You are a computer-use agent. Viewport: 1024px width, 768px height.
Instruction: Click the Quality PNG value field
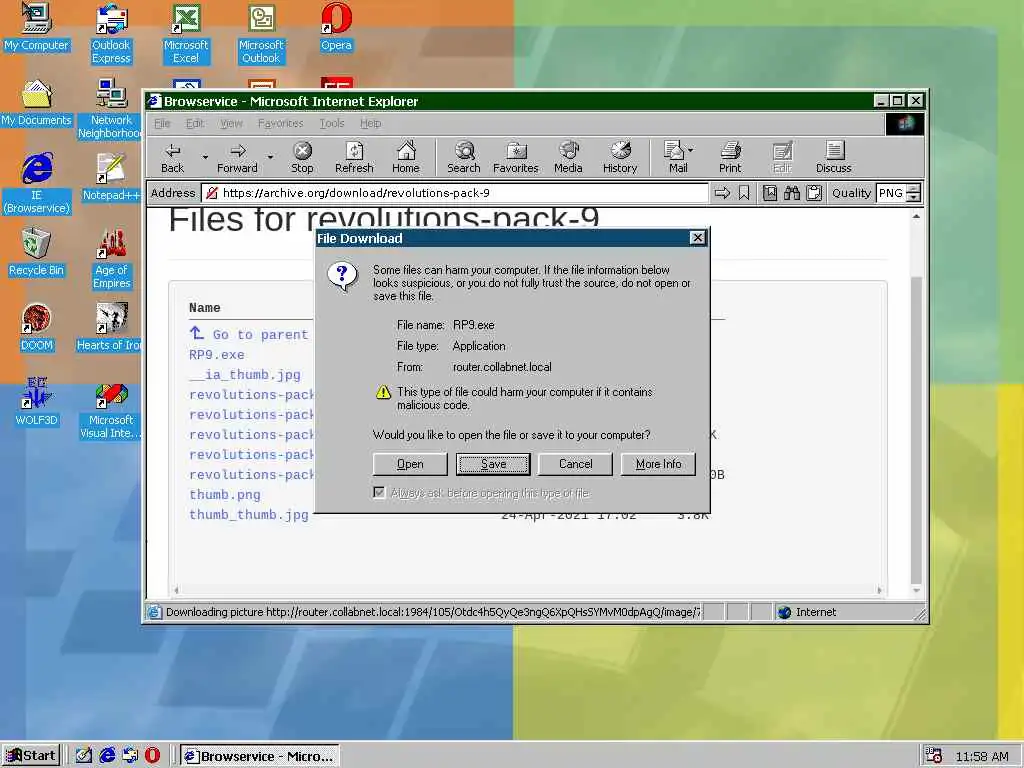(891, 193)
